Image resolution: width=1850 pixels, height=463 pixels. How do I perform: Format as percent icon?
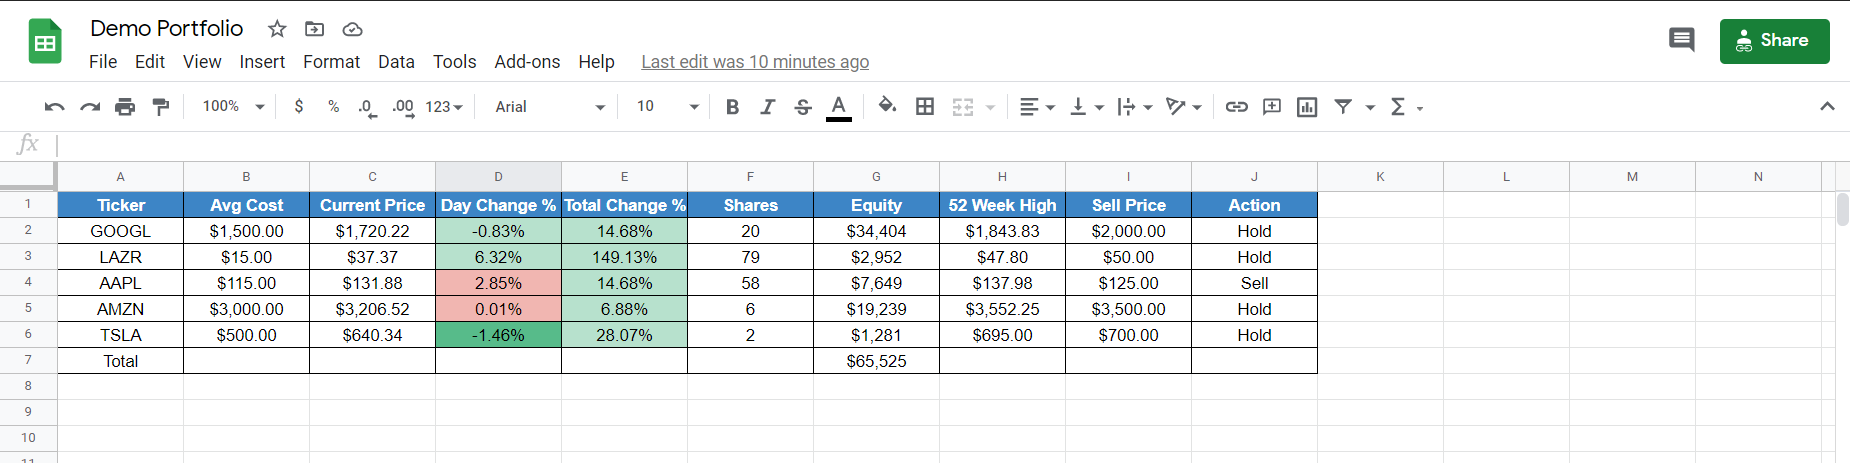point(333,106)
